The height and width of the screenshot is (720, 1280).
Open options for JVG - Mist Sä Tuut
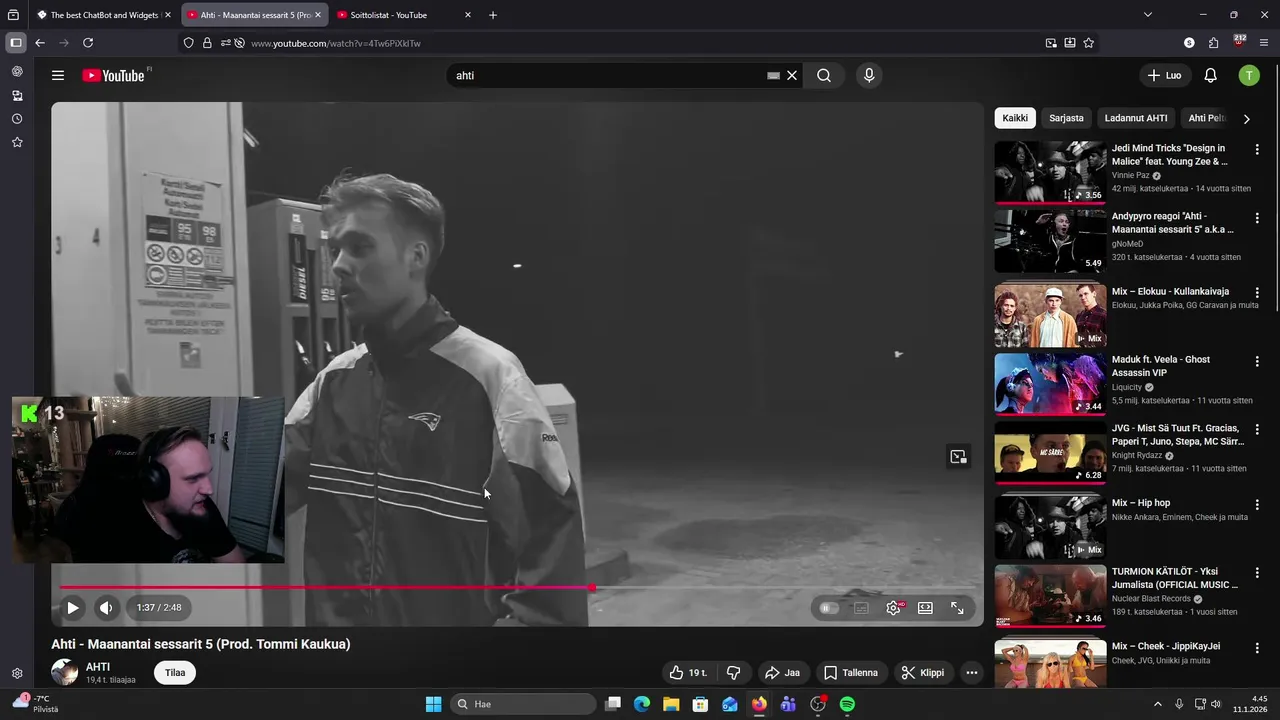point(1257,430)
